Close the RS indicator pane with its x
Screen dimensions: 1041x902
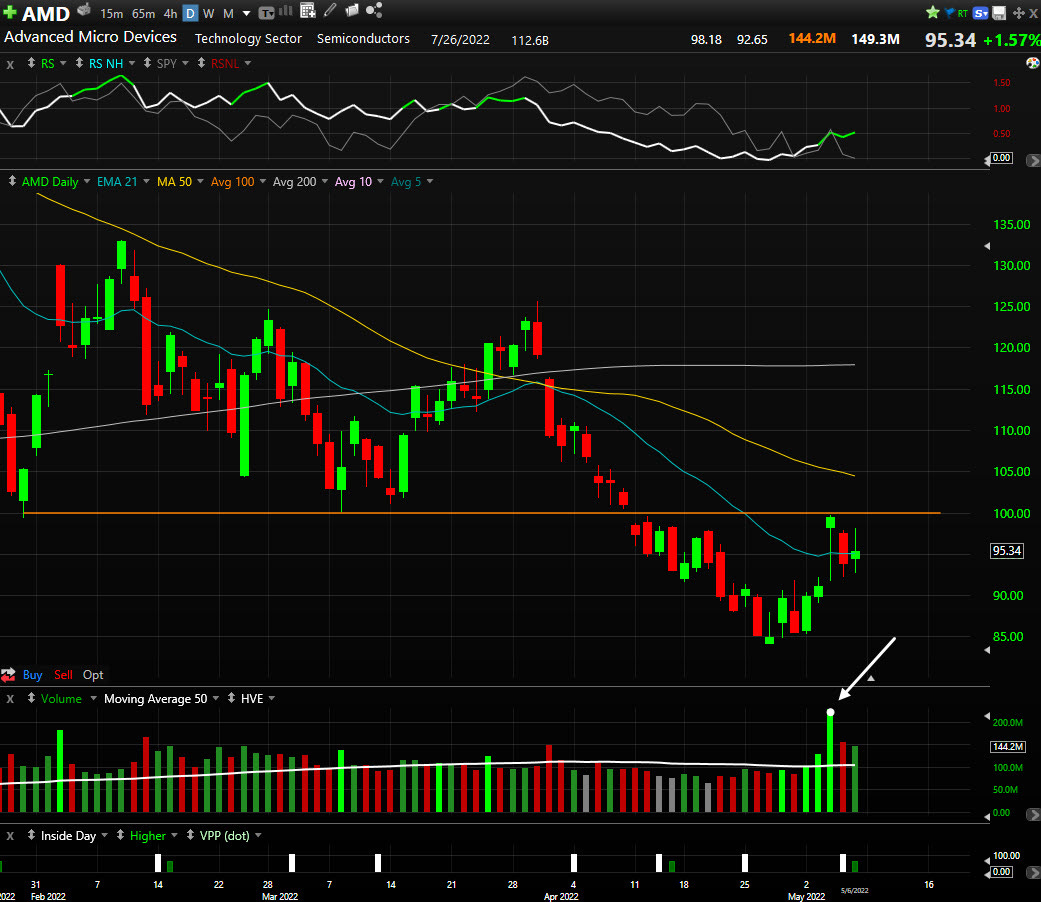(10, 64)
